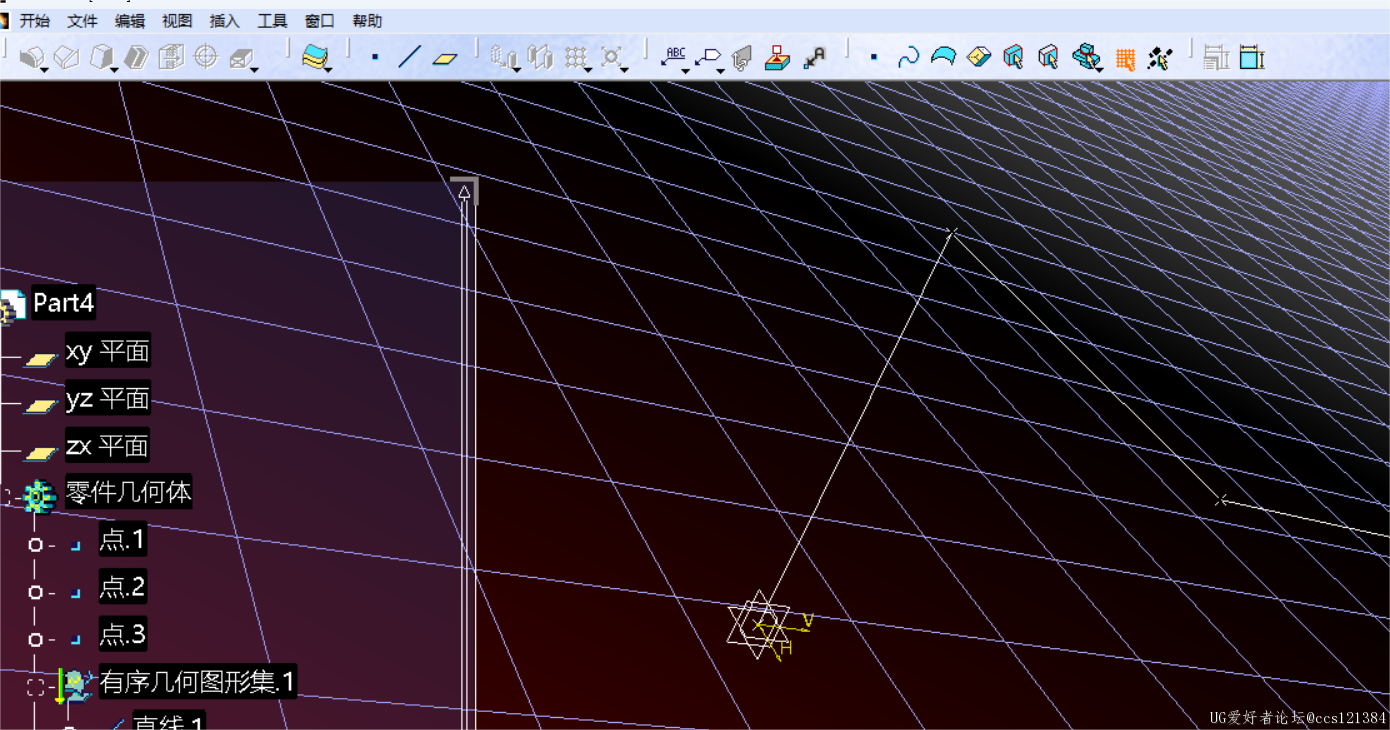The width and height of the screenshot is (1390, 730).
Task: Select the yellow Plane tool
Action: tap(445, 58)
